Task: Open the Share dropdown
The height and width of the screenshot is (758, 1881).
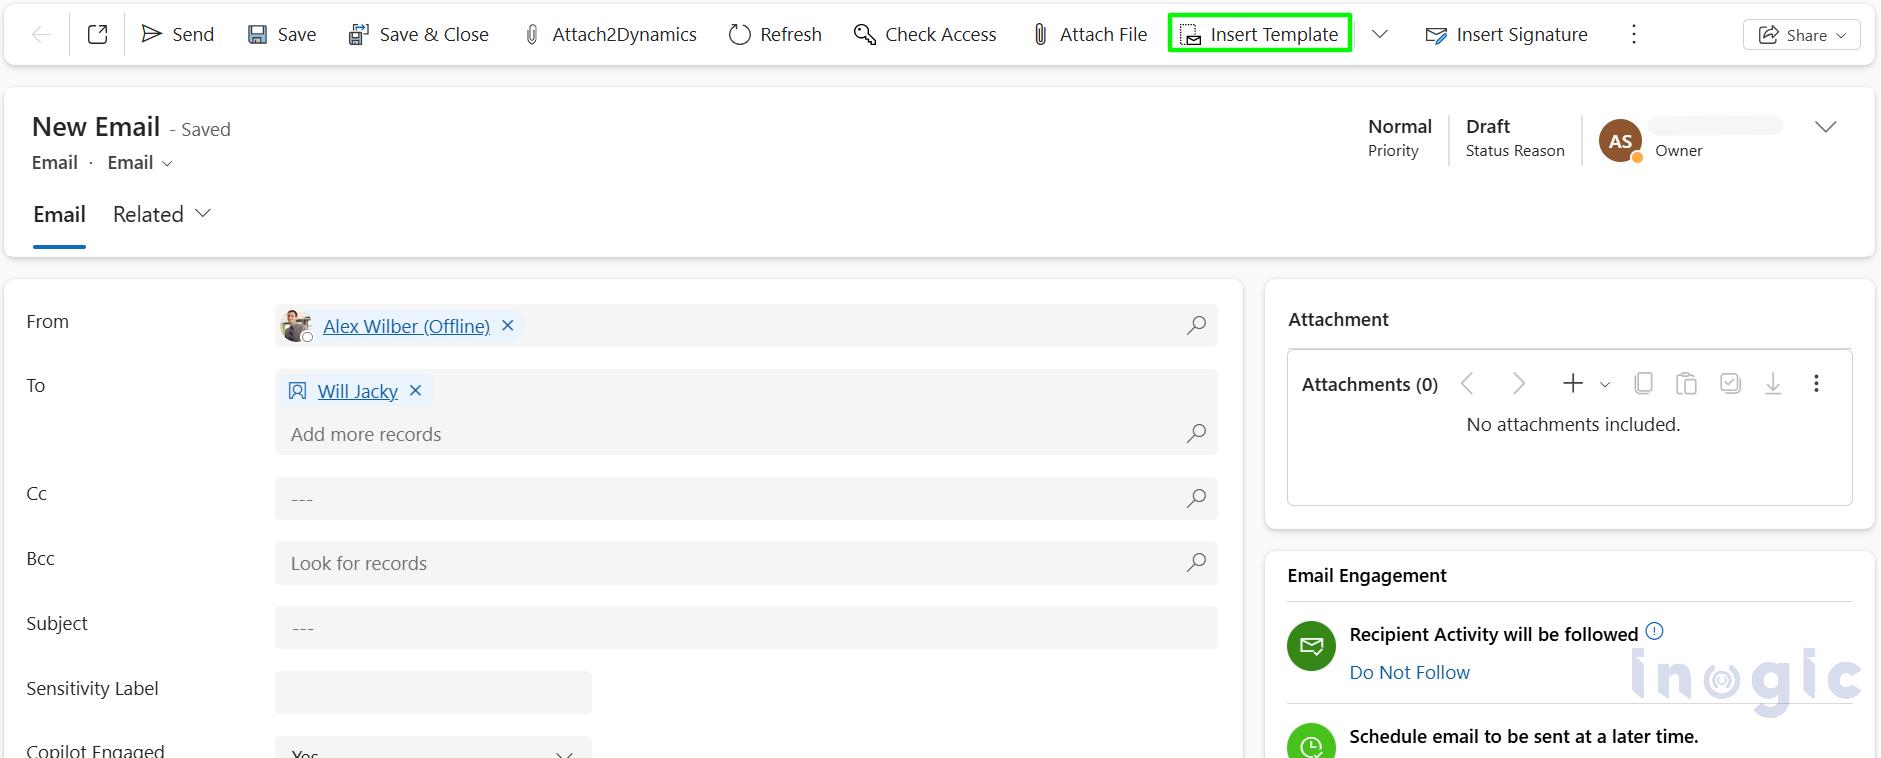Action: [1801, 35]
